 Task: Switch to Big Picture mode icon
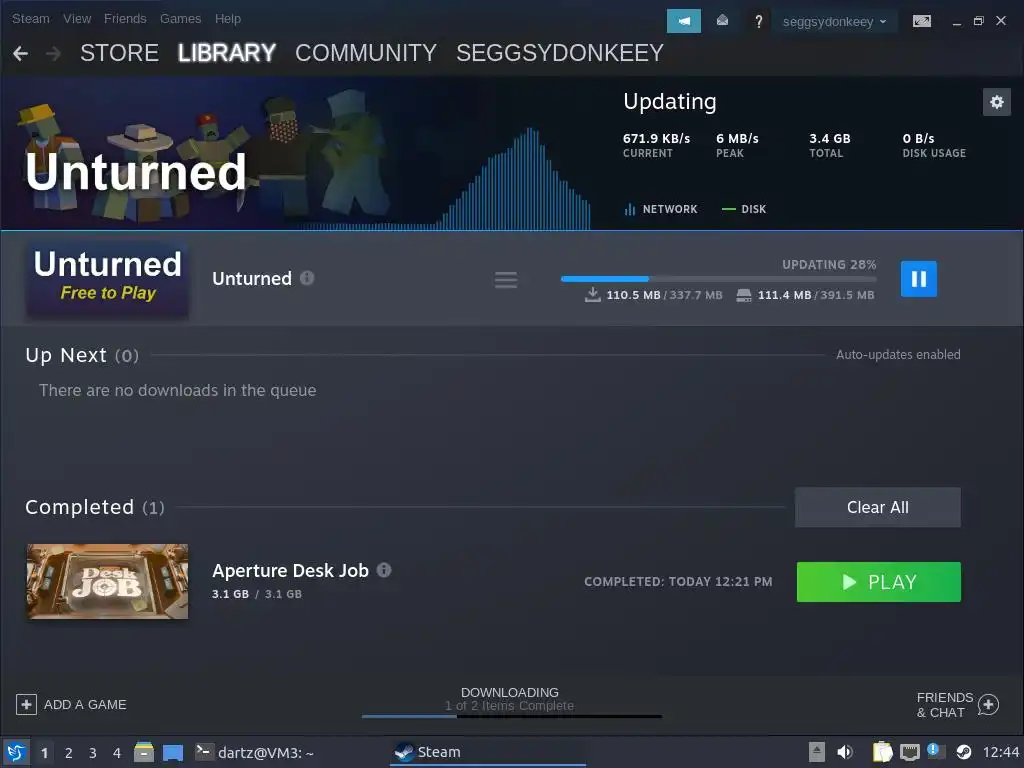tap(921, 22)
